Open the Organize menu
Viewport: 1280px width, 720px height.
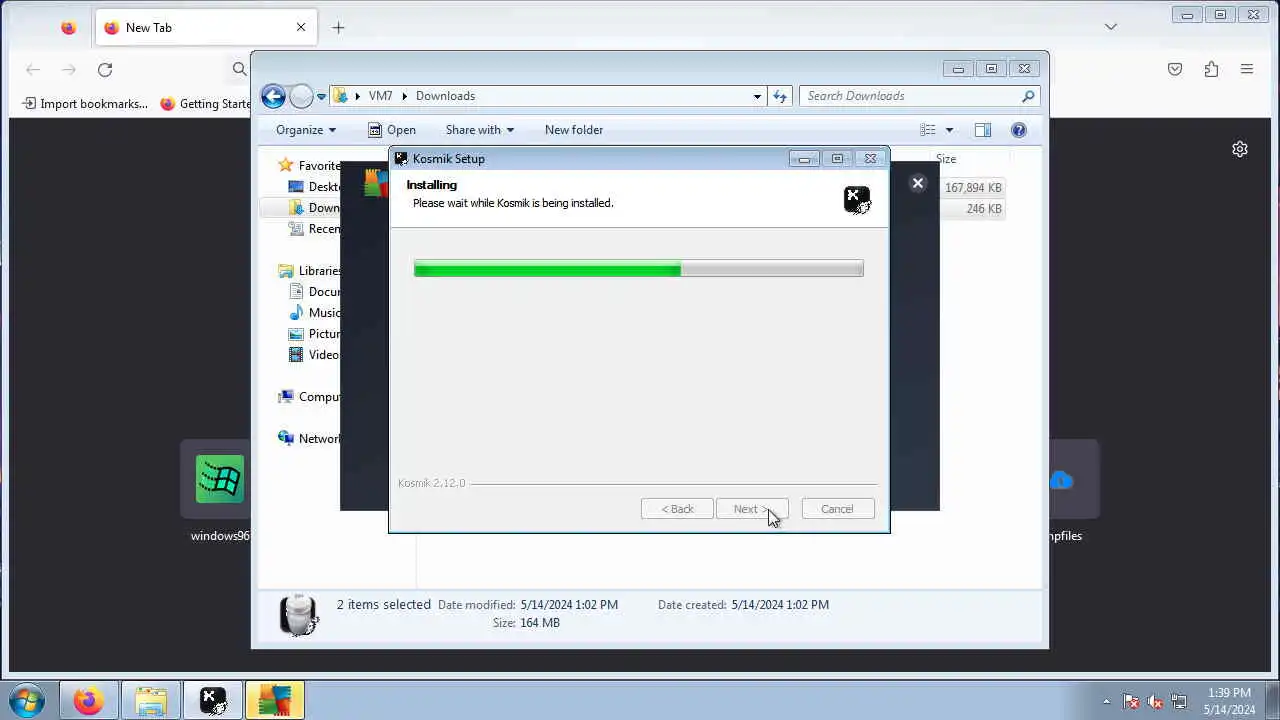coord(306,130)
